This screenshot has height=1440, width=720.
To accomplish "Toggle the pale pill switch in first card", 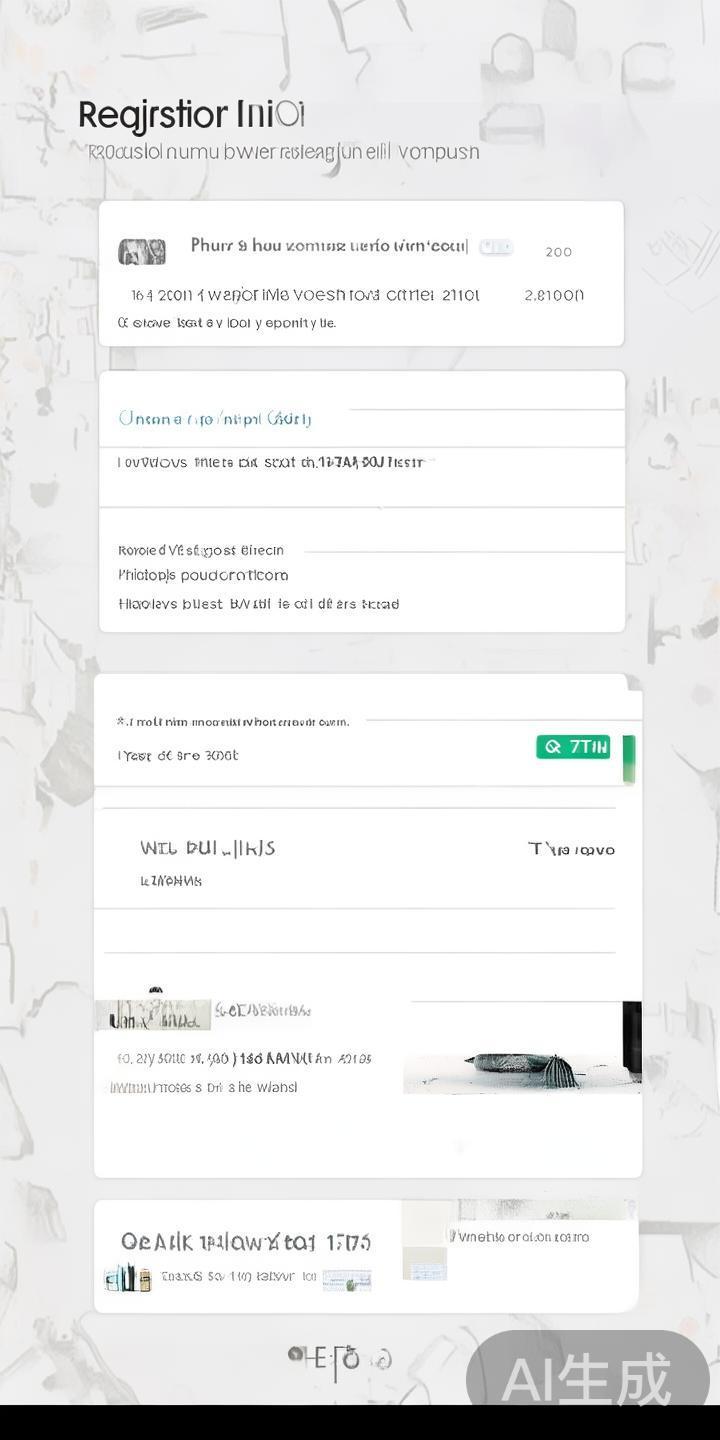I will pyautogui.click(x=496, y=247).
